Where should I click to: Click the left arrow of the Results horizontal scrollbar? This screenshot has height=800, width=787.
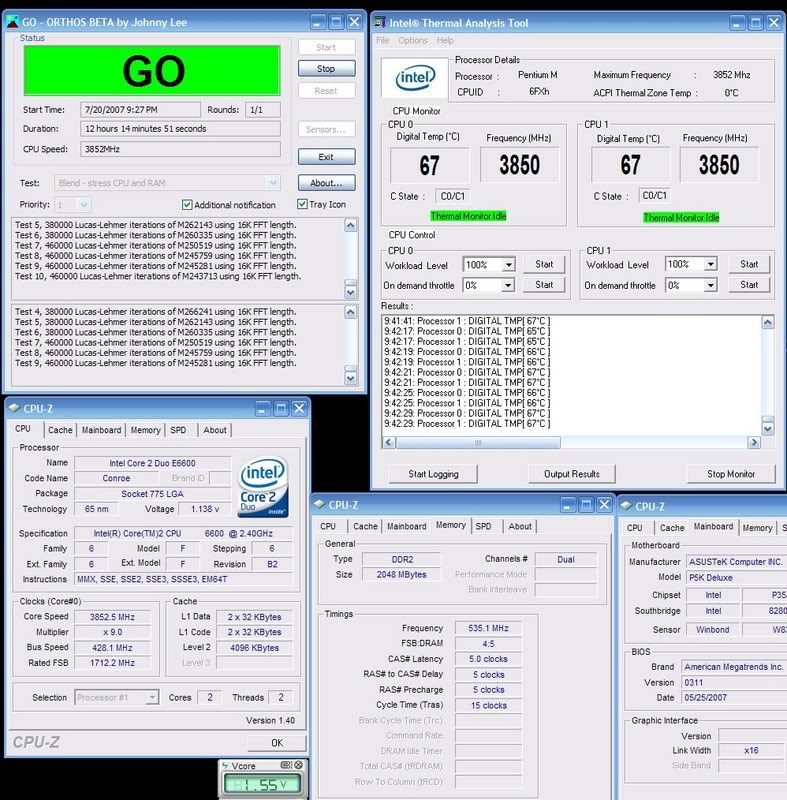point(389,442)
